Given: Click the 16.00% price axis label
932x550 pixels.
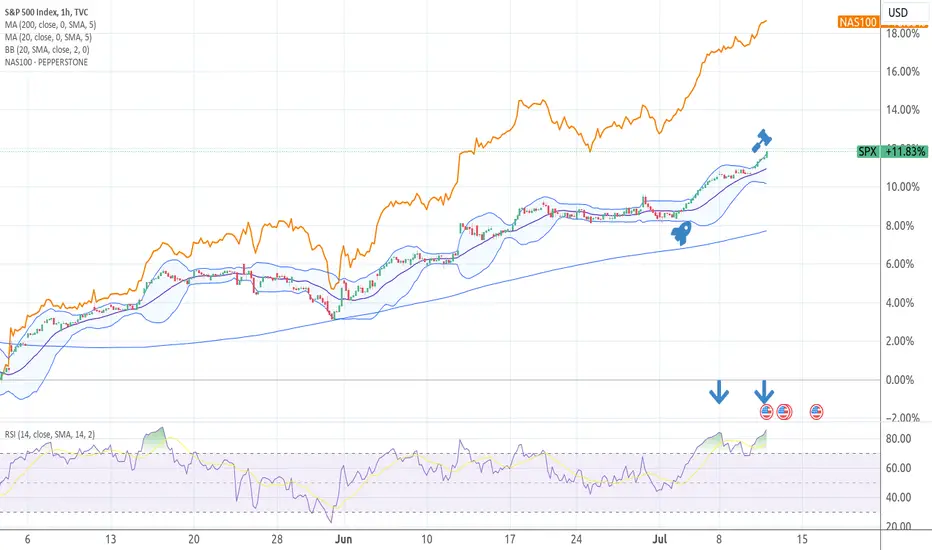Looking at the screenshot, I should tap(902, 71).
